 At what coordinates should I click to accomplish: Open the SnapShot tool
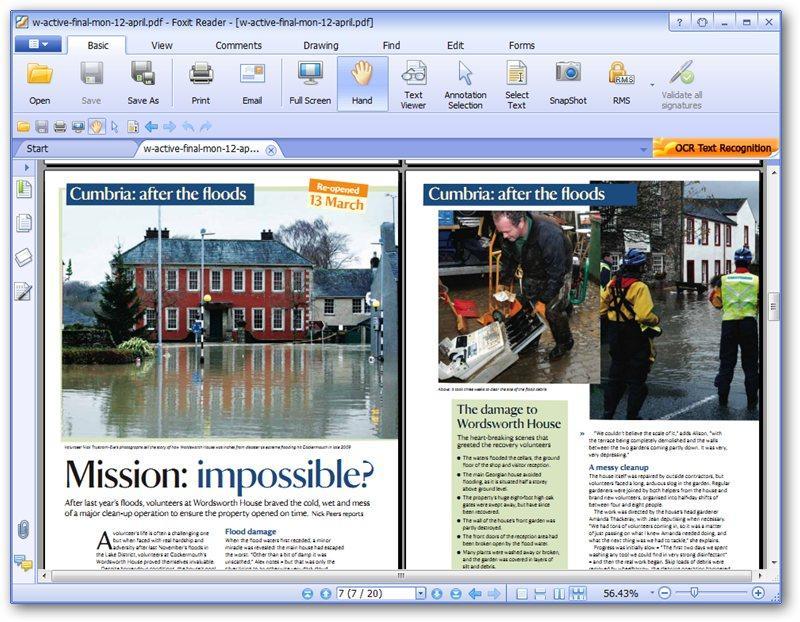coord(568,83)
